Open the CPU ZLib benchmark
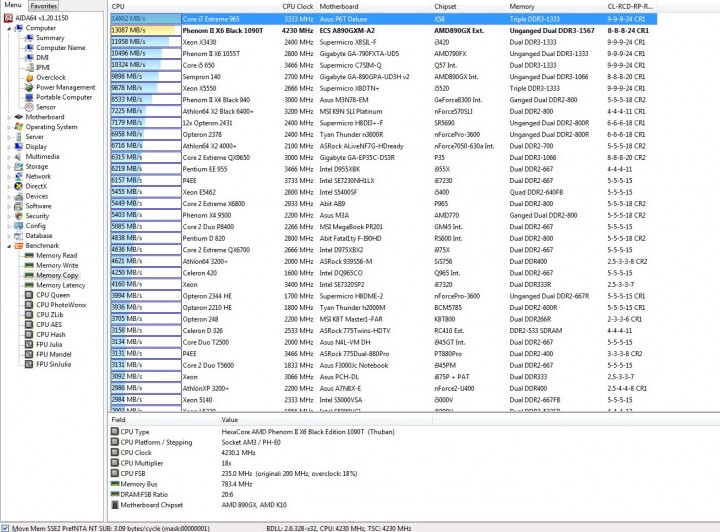 pyautogui.click(x=50, y=315)
